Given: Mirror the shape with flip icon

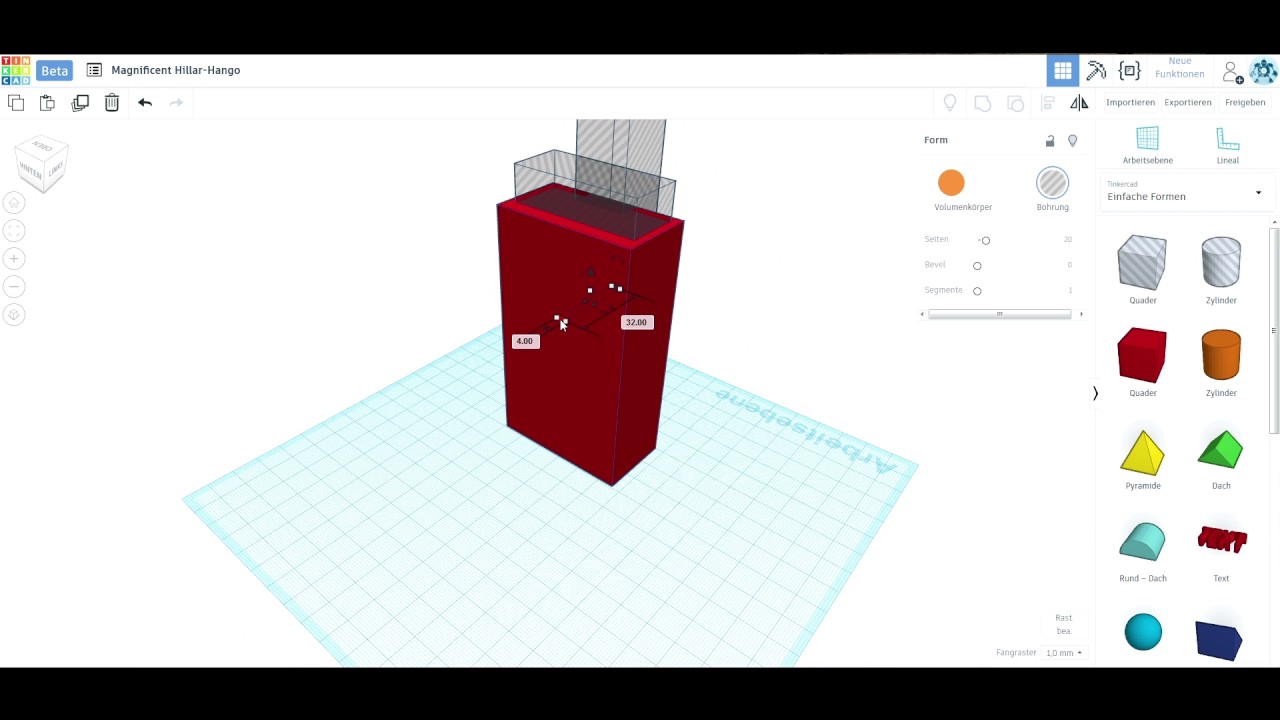Looking at the screenshot, I should (x=1079, y=102).
